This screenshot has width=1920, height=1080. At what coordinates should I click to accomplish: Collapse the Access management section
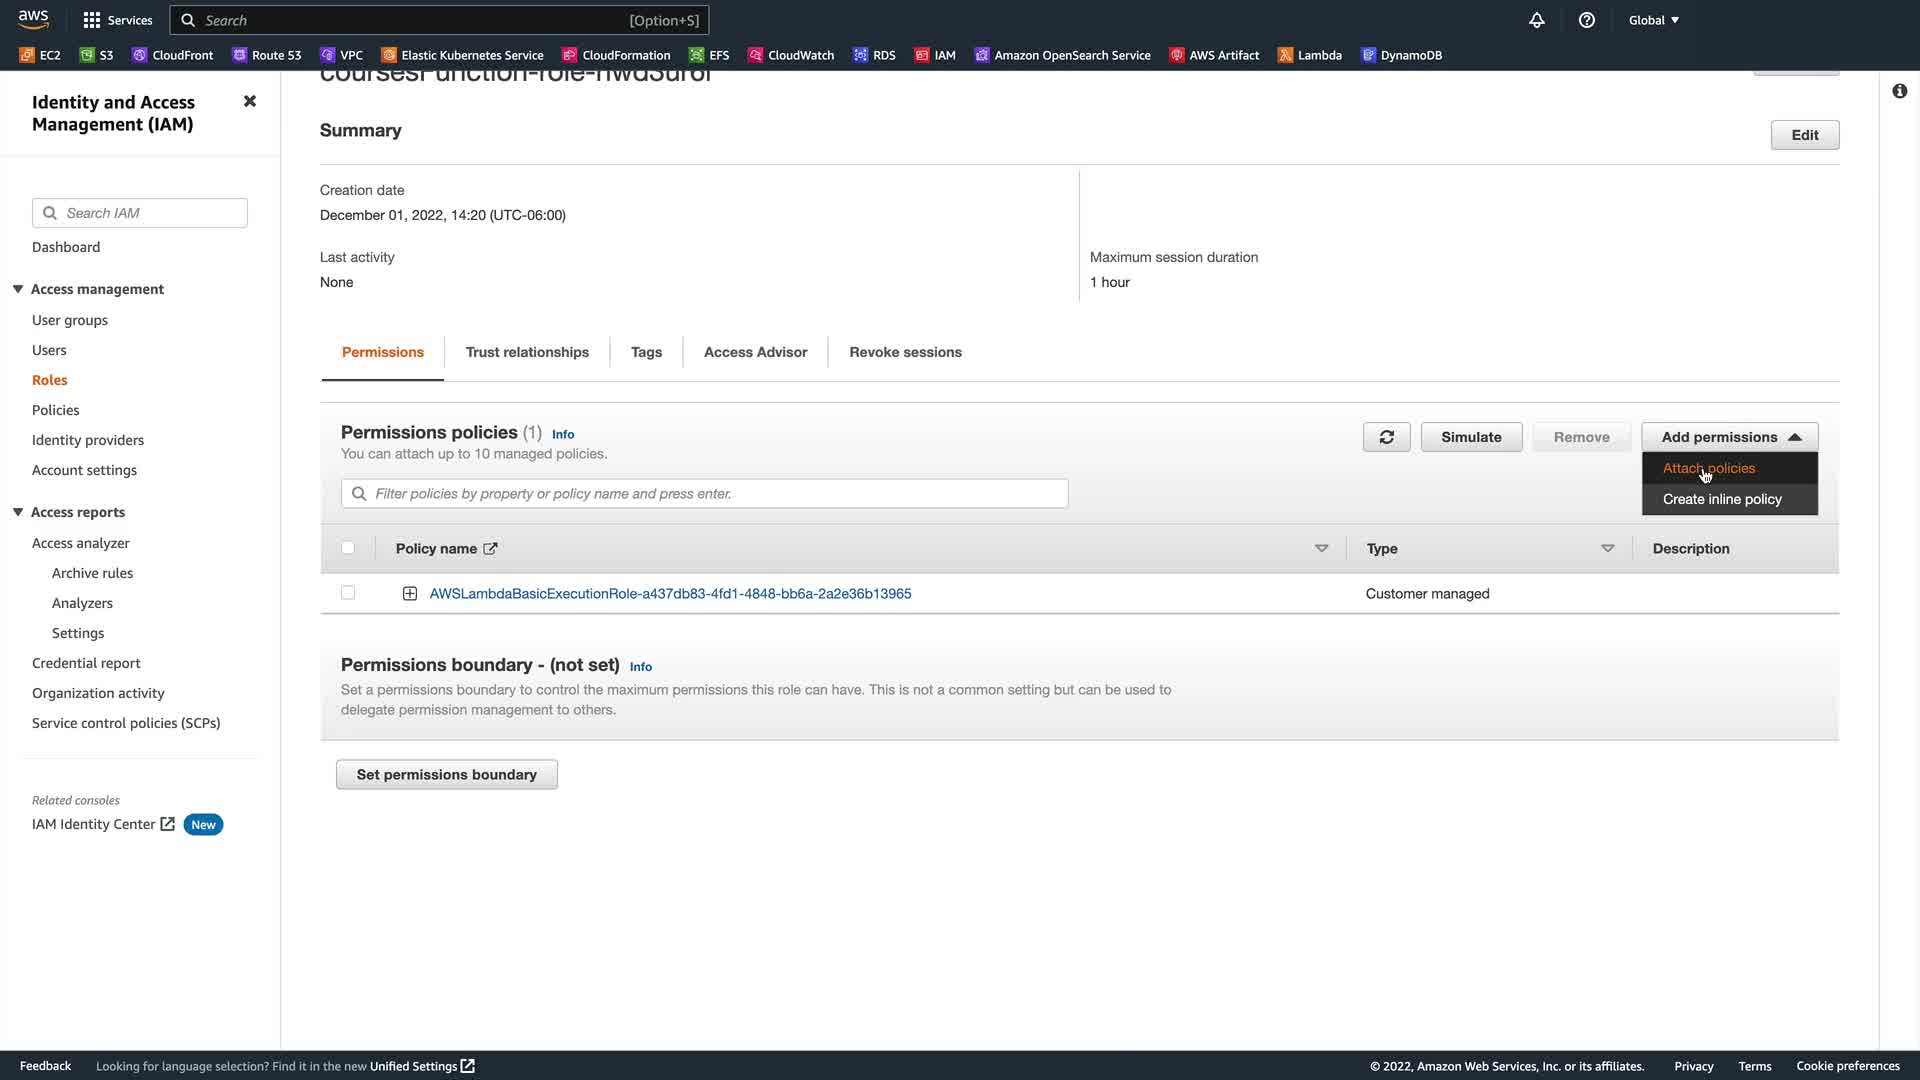coord(18,289)
